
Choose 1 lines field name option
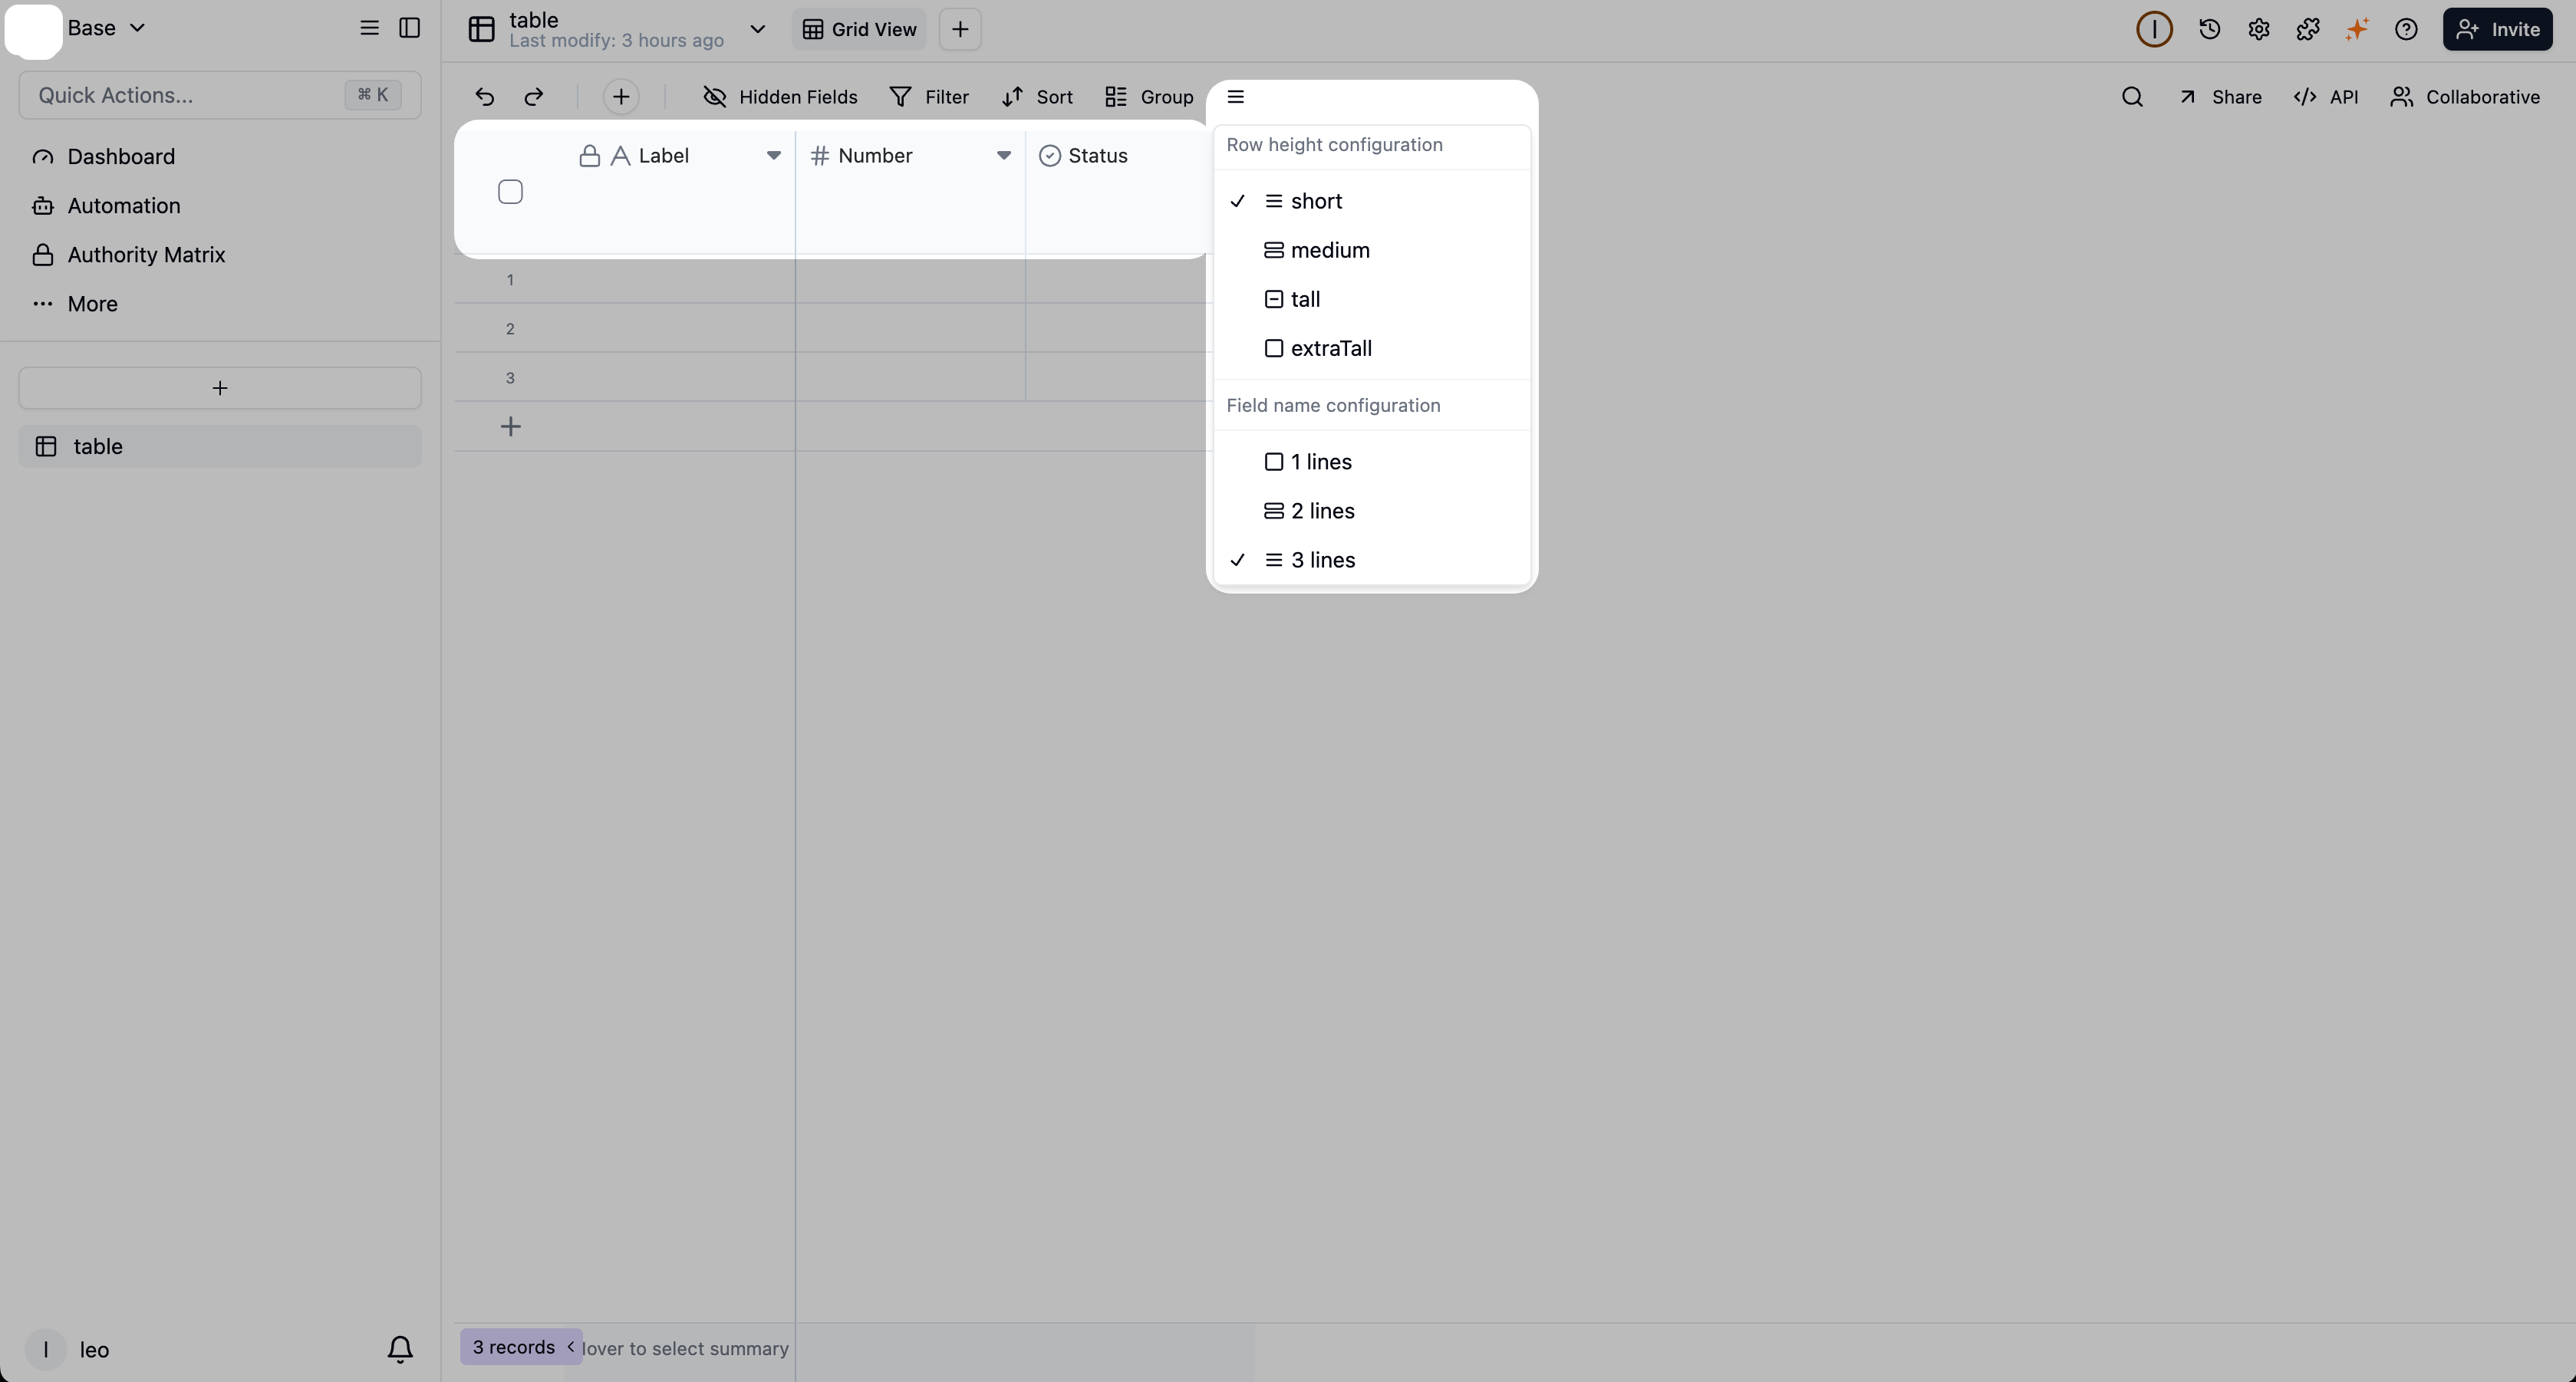1320,462
